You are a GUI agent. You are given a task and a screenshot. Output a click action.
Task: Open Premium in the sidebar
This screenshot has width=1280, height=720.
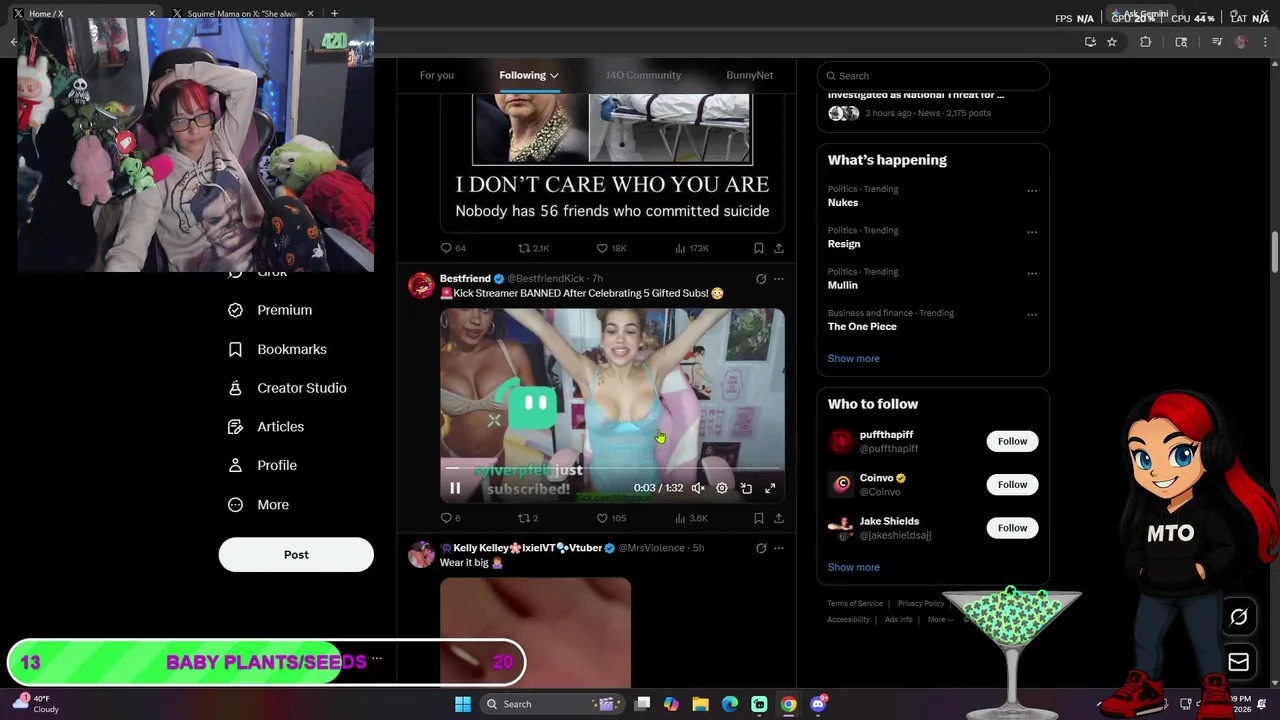click(x=270, y=310)
